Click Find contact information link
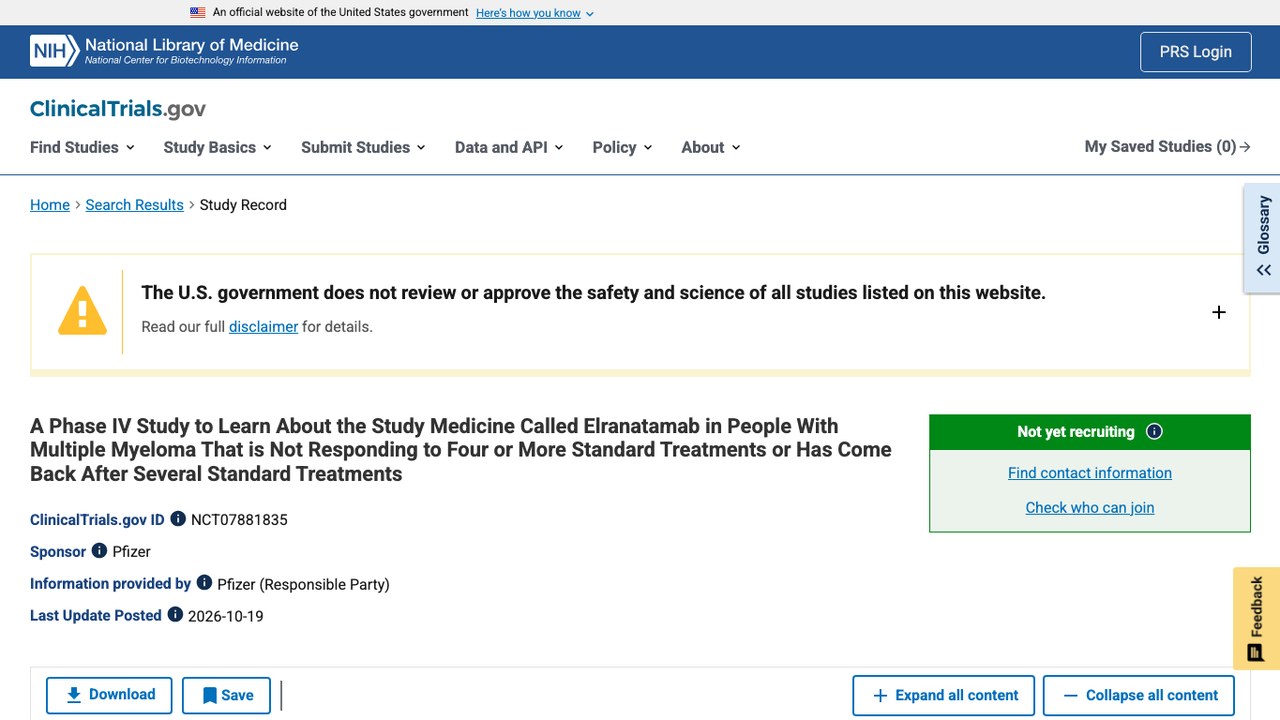 click(x=1090, y=473)
